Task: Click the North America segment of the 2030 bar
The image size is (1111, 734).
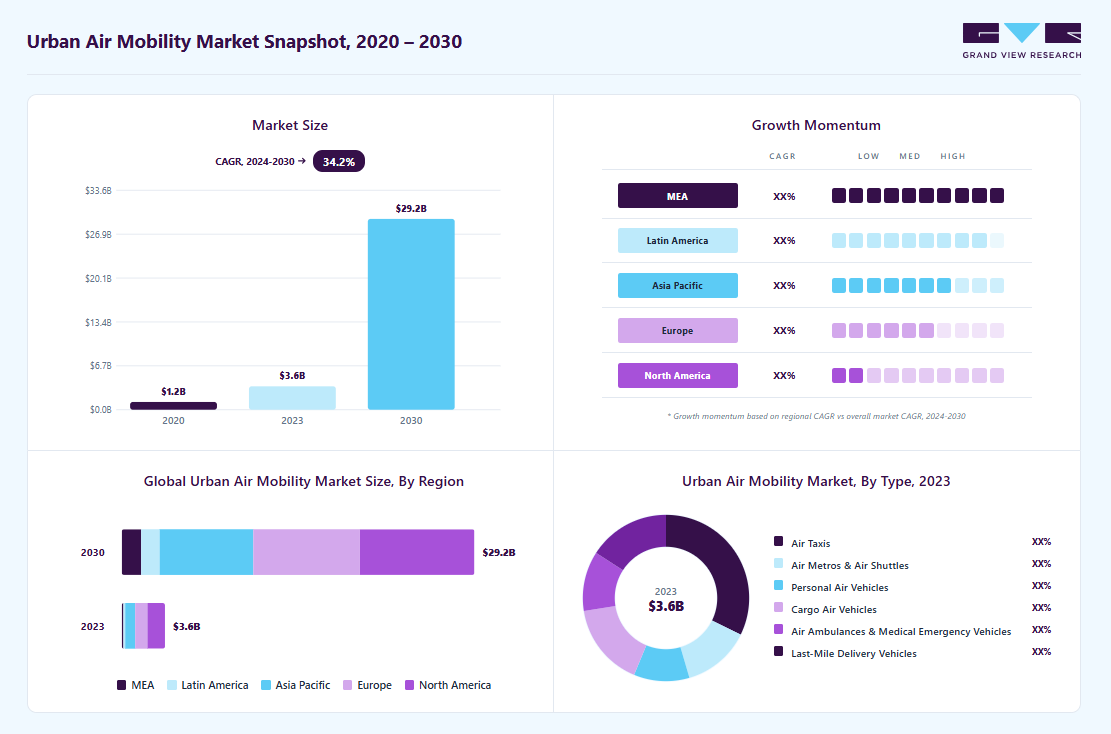Action: [417, 552]
